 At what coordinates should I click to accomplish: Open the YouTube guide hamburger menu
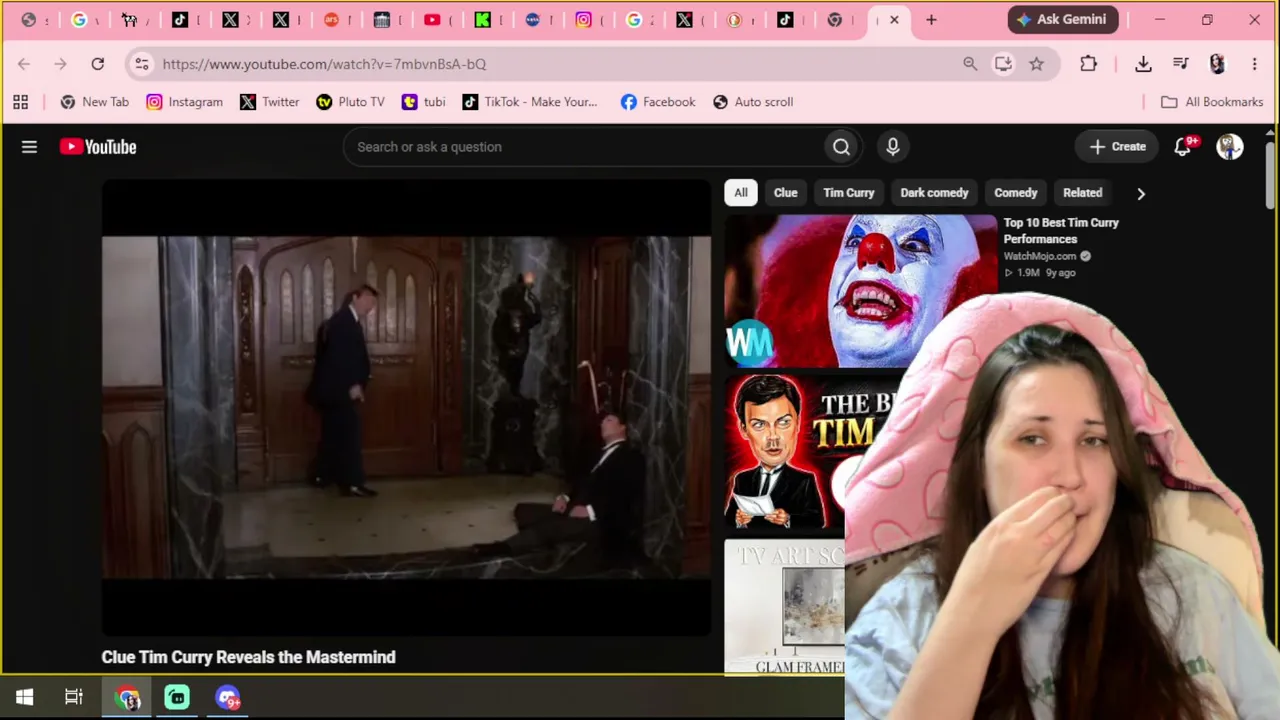tap(29, 147)
